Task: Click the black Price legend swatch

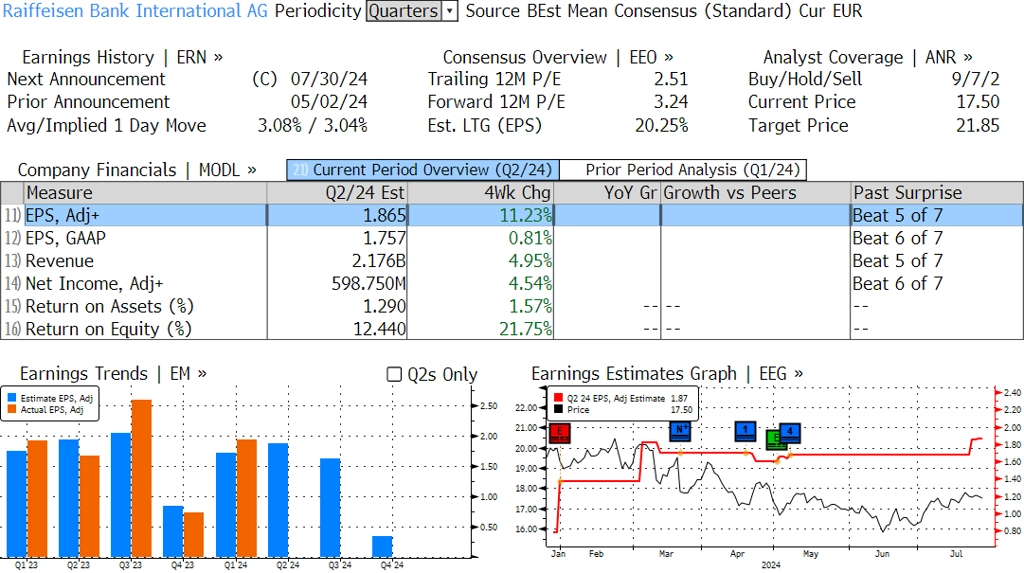Action: pos(558,410)
